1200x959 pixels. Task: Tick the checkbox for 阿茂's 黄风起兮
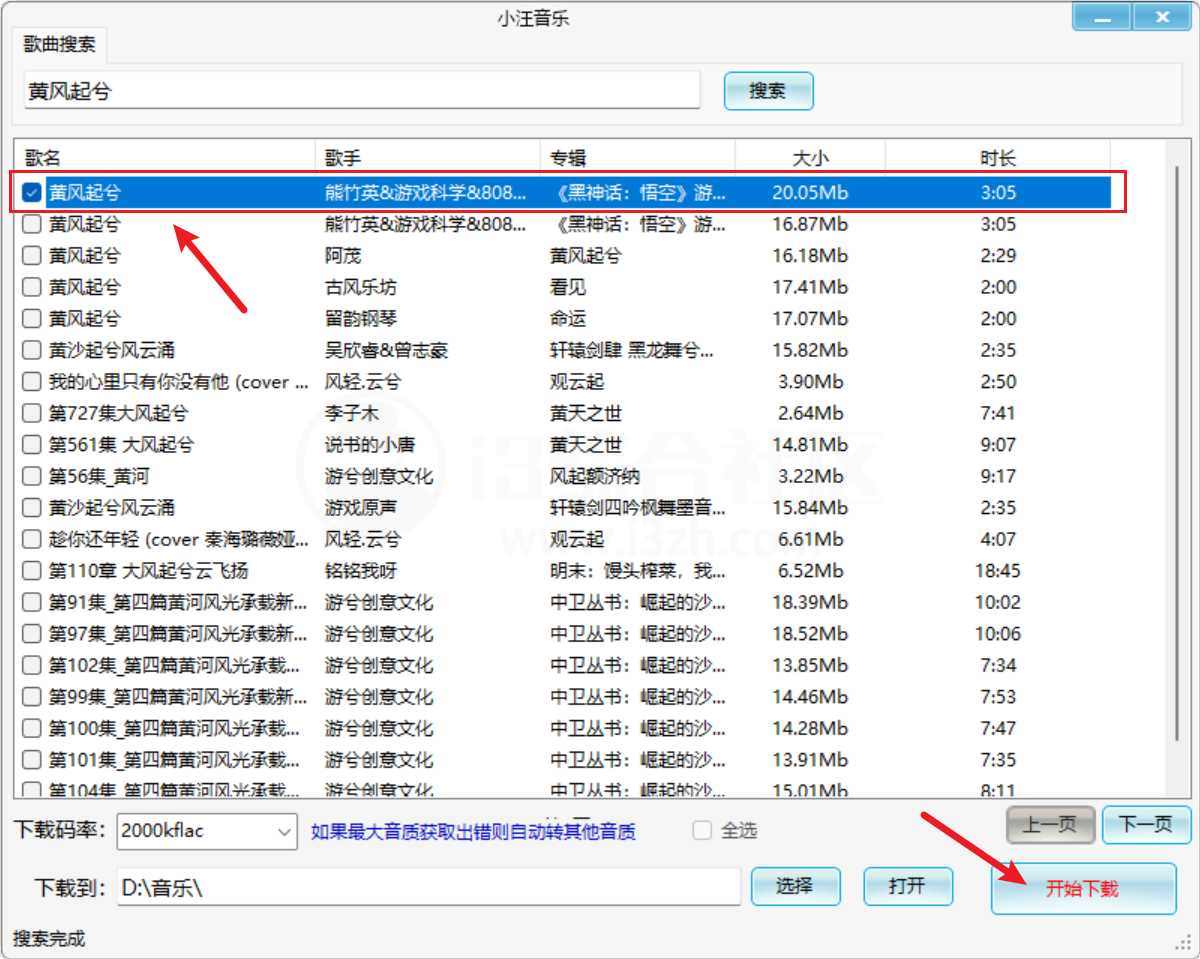tap(32, 255)
